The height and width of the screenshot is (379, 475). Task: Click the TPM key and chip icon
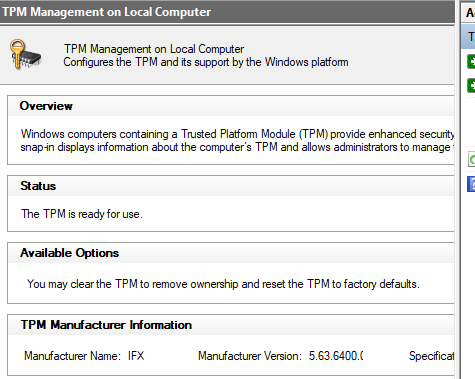click(x=25, y=55)
